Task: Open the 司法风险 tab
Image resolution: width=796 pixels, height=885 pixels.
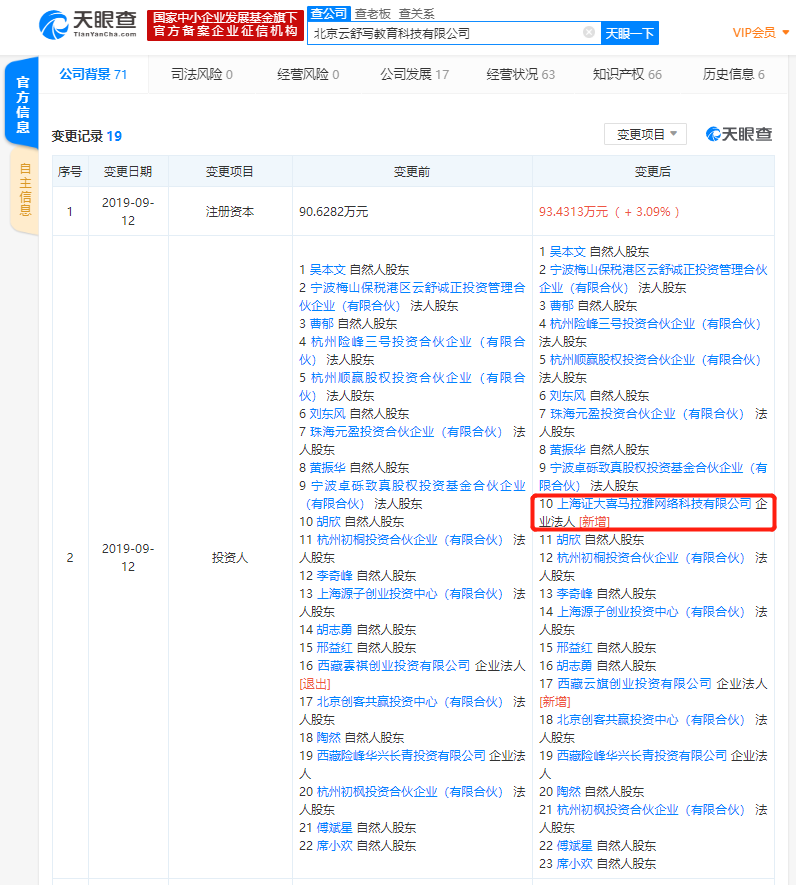Action: tap(201, 74)
